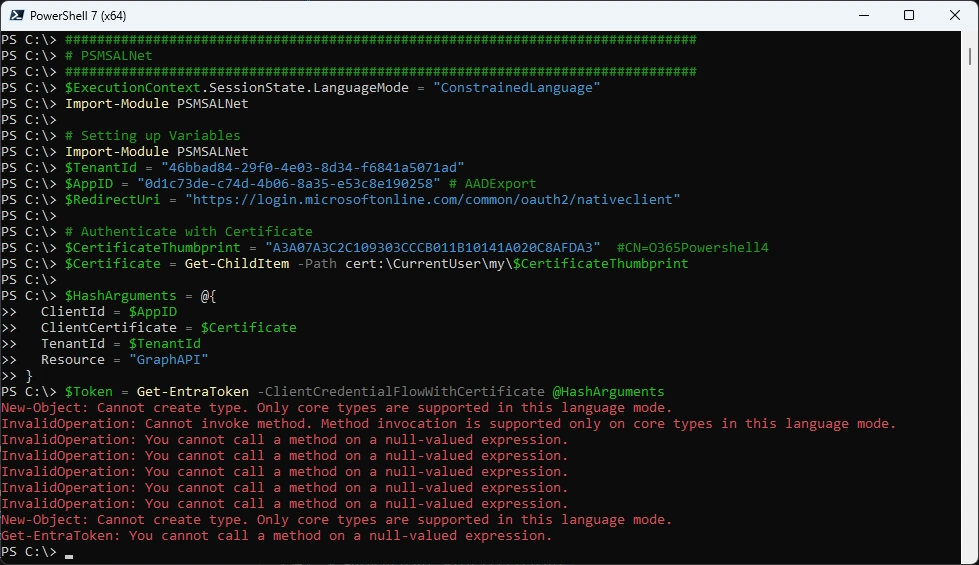
Task: Minimize the PowerShell 7 window
Action: coord(862,15)
